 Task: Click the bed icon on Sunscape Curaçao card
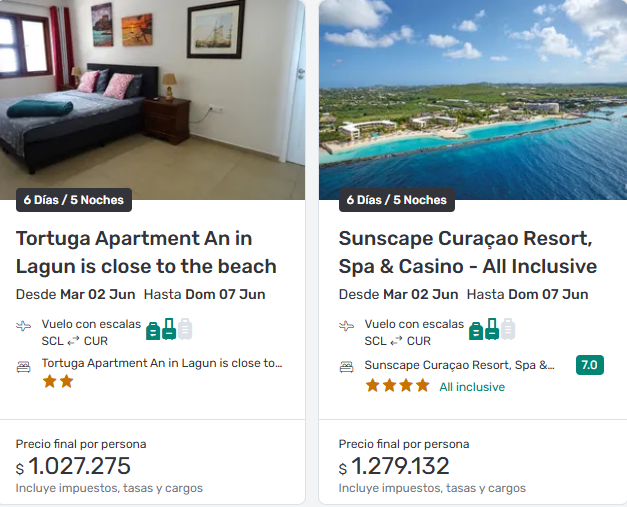347,366
